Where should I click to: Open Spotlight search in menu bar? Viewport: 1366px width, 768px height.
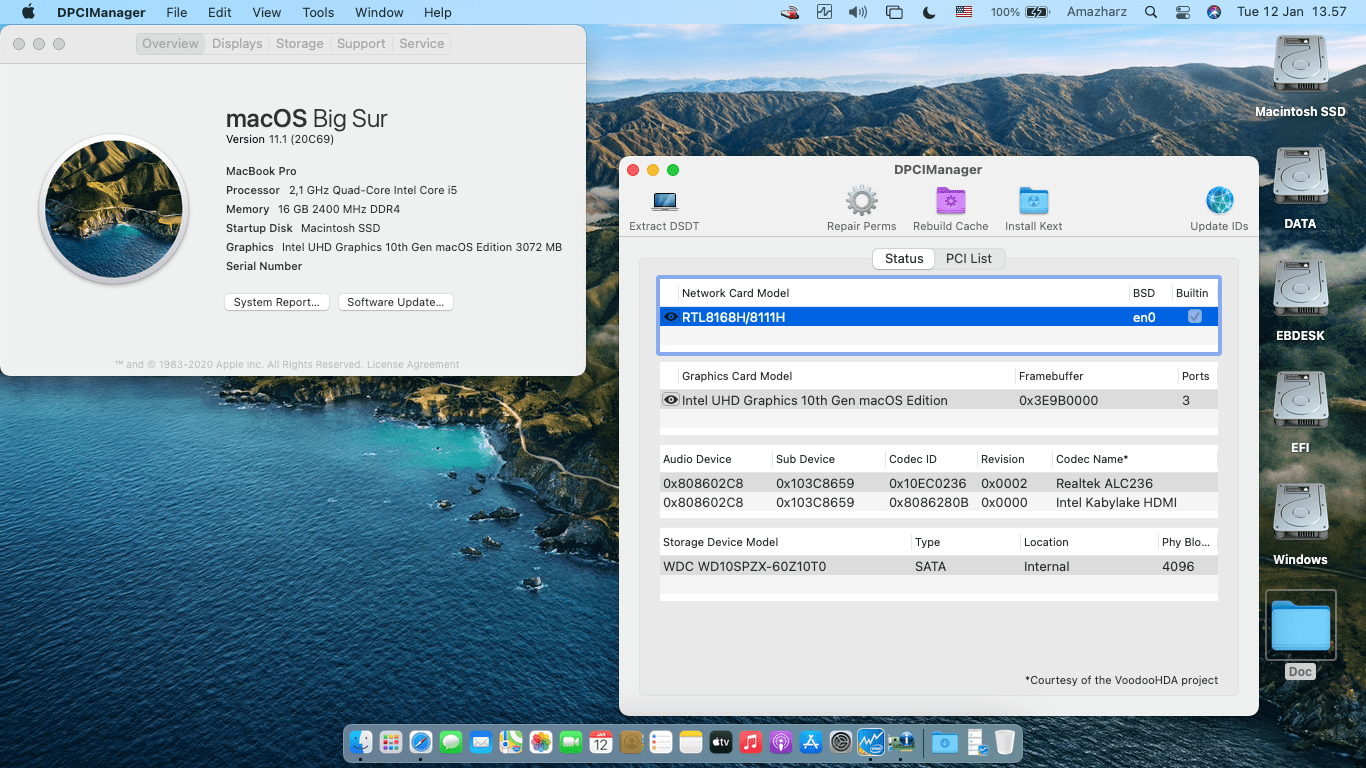(x=1151, y=12)
